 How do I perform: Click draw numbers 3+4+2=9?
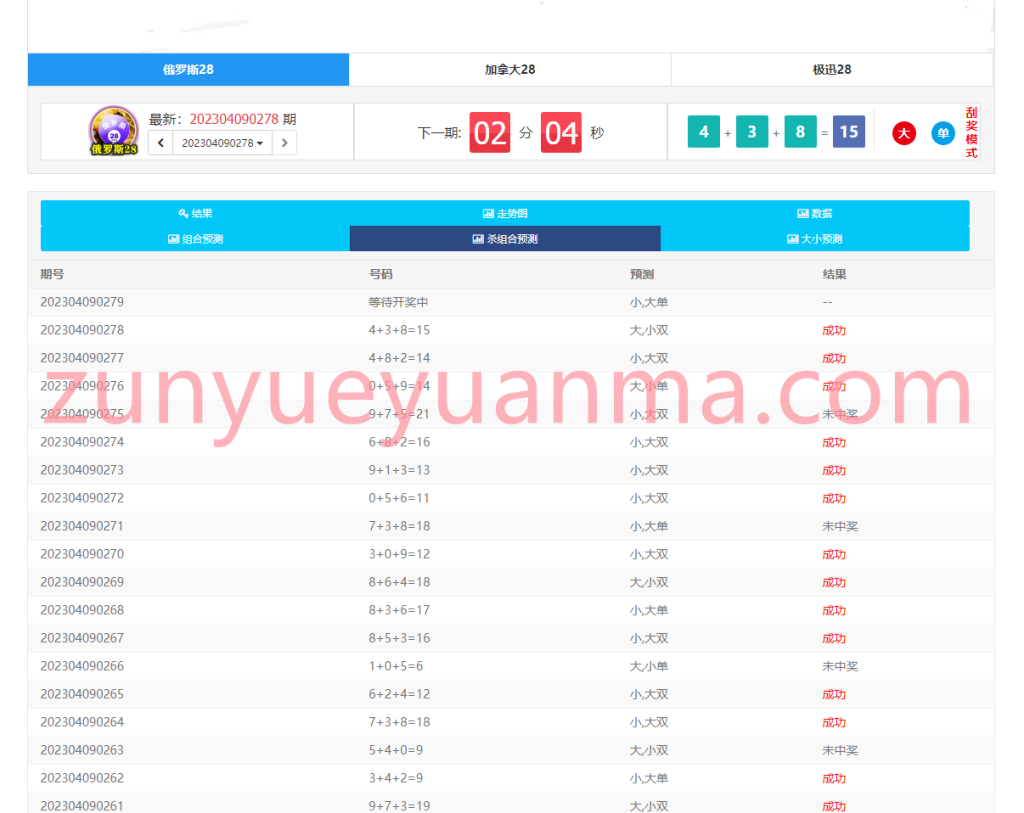click(396, 778)
